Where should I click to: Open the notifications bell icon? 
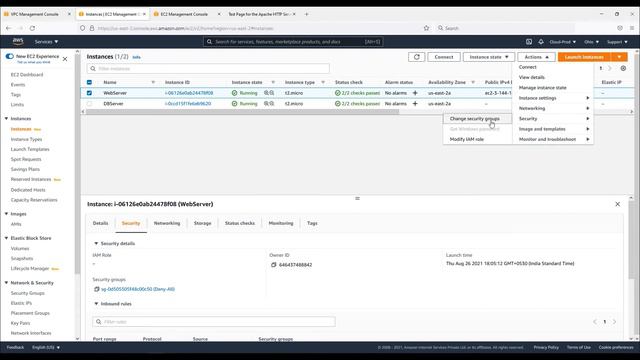(541, 42)
